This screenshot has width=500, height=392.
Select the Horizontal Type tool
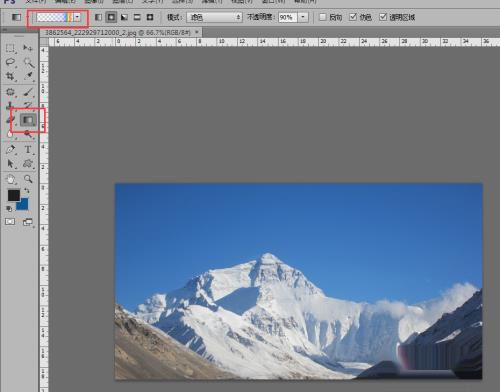28,150
